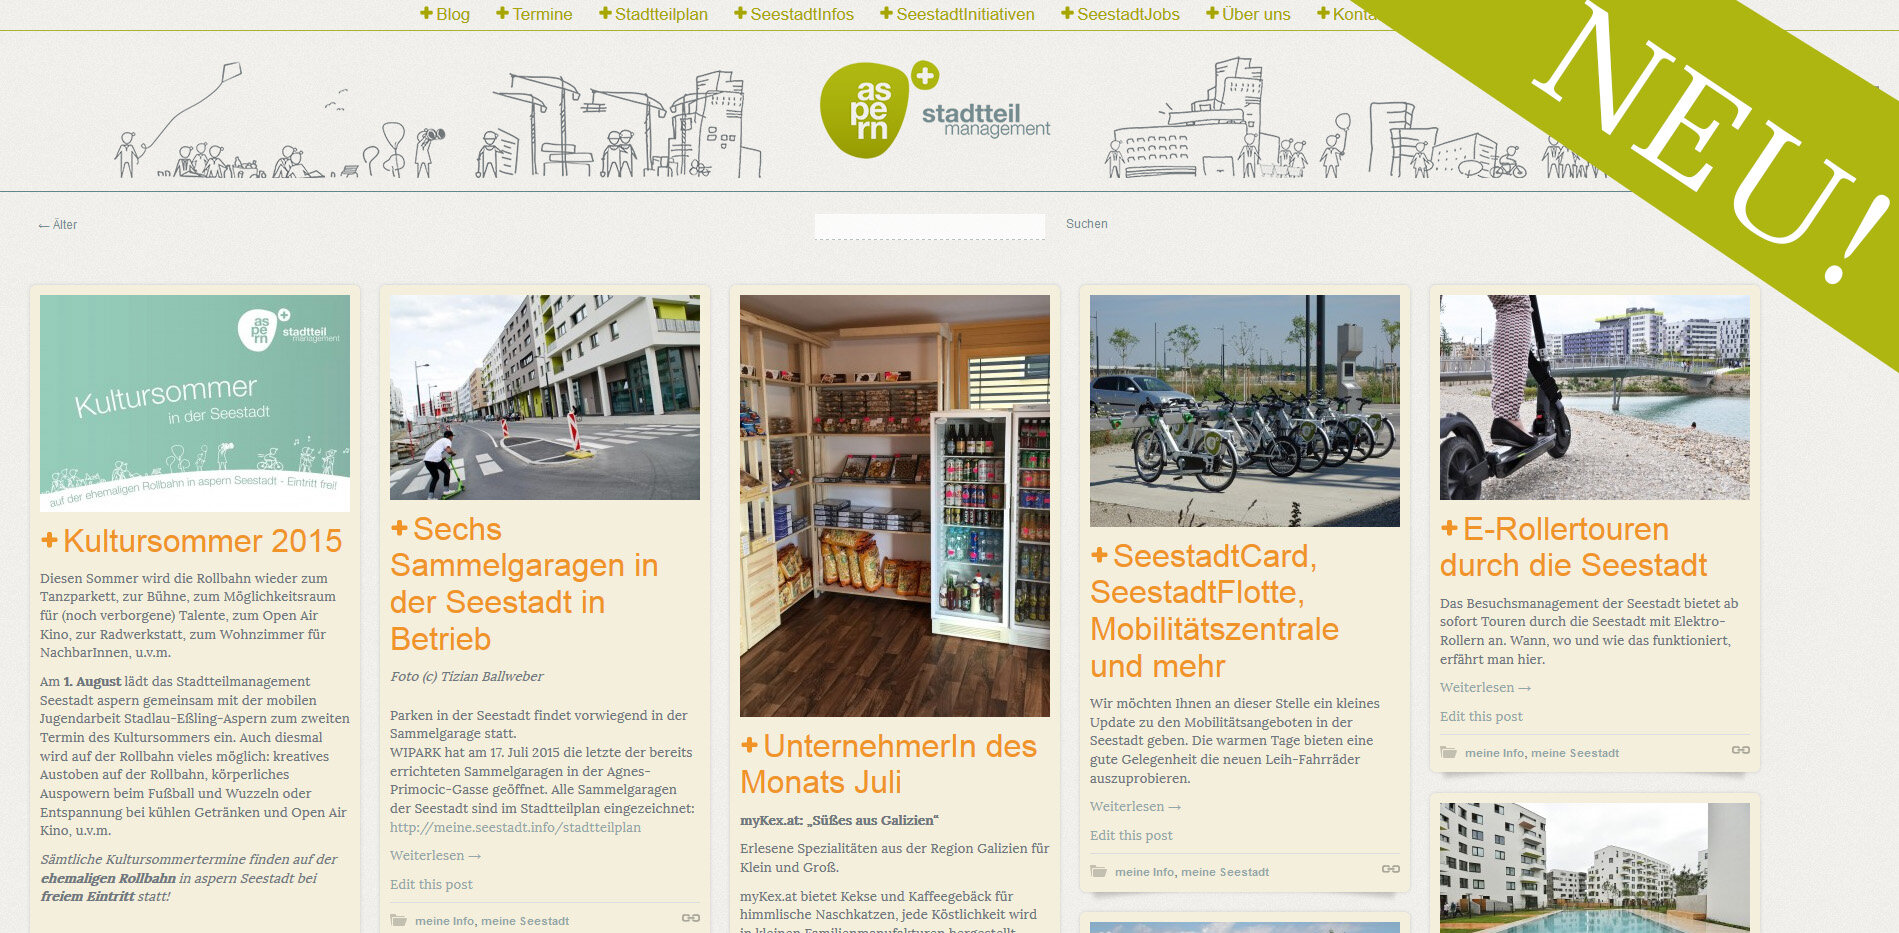Click the plus icon before Kultursommer 2015
The height and width of the screenshot is (933, 1899).
[49, 540]
